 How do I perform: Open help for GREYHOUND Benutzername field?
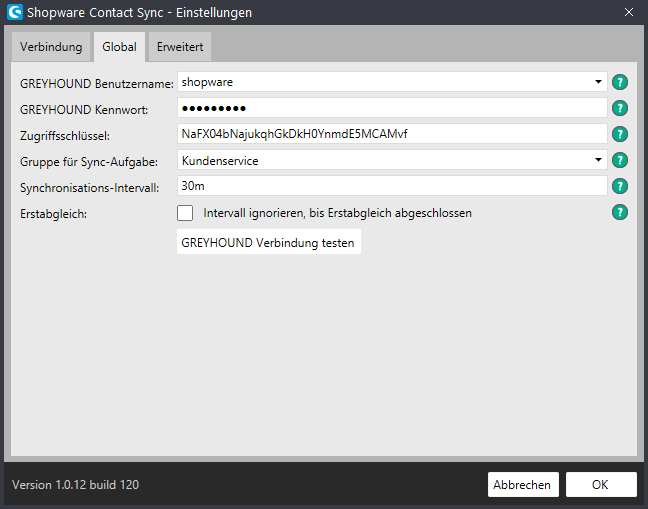pyautogui.click(x=619, y=83)
